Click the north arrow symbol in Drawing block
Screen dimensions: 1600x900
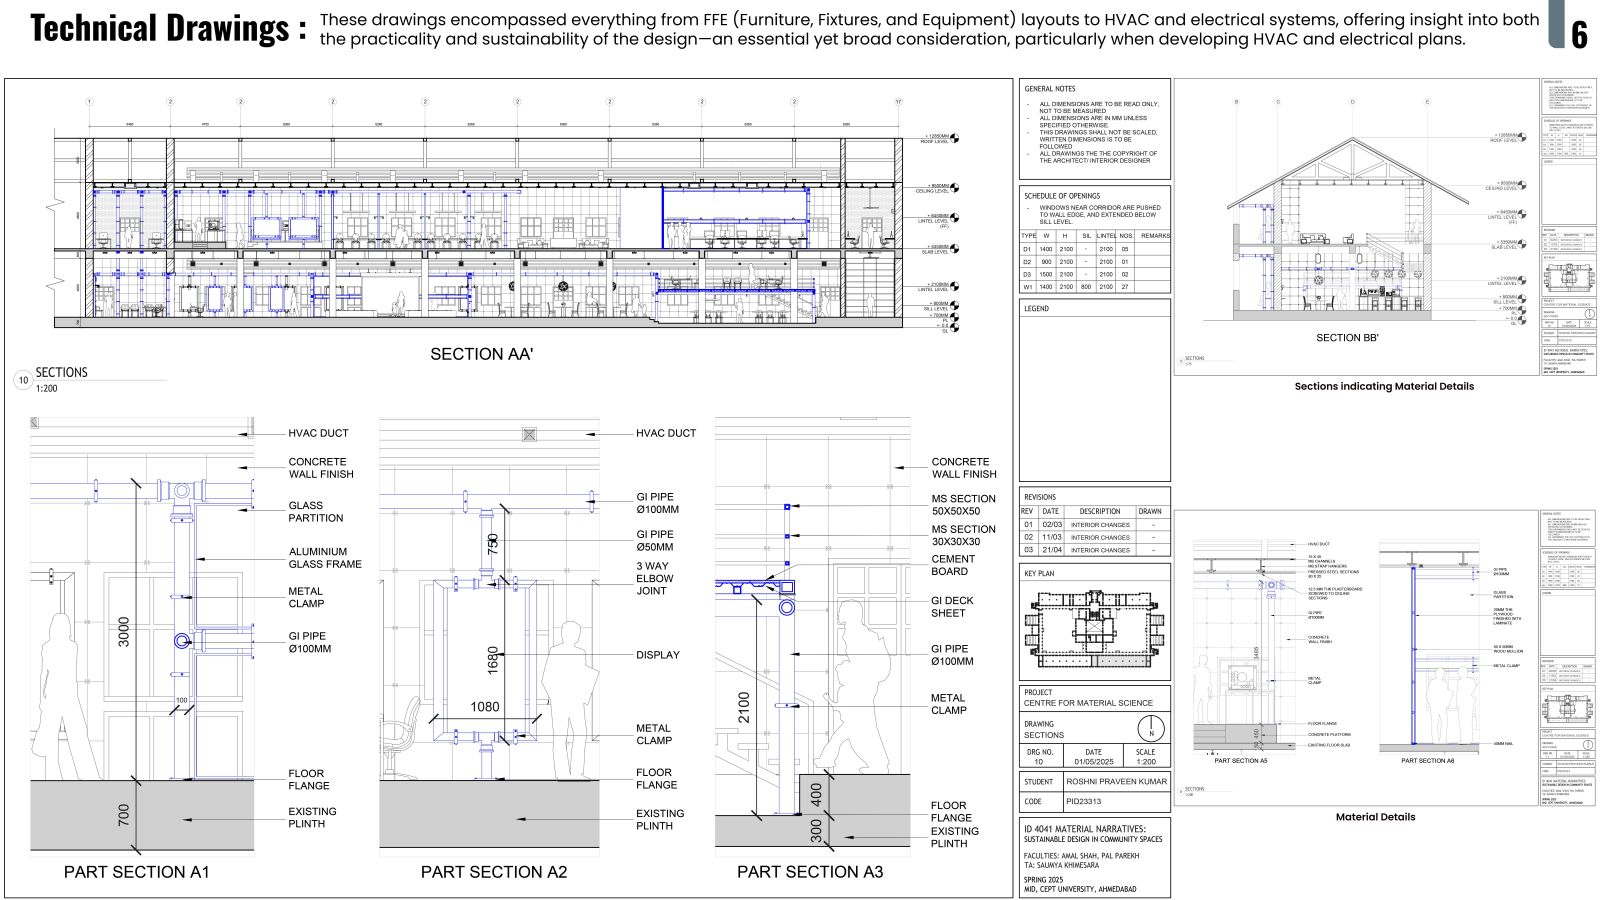point(1151,728)
